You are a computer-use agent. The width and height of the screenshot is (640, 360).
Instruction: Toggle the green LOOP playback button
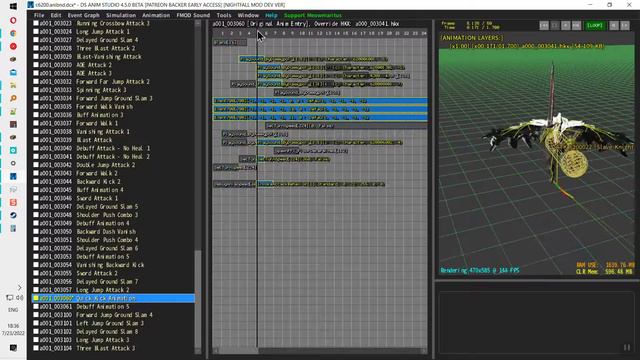click(x=595, y=25)
